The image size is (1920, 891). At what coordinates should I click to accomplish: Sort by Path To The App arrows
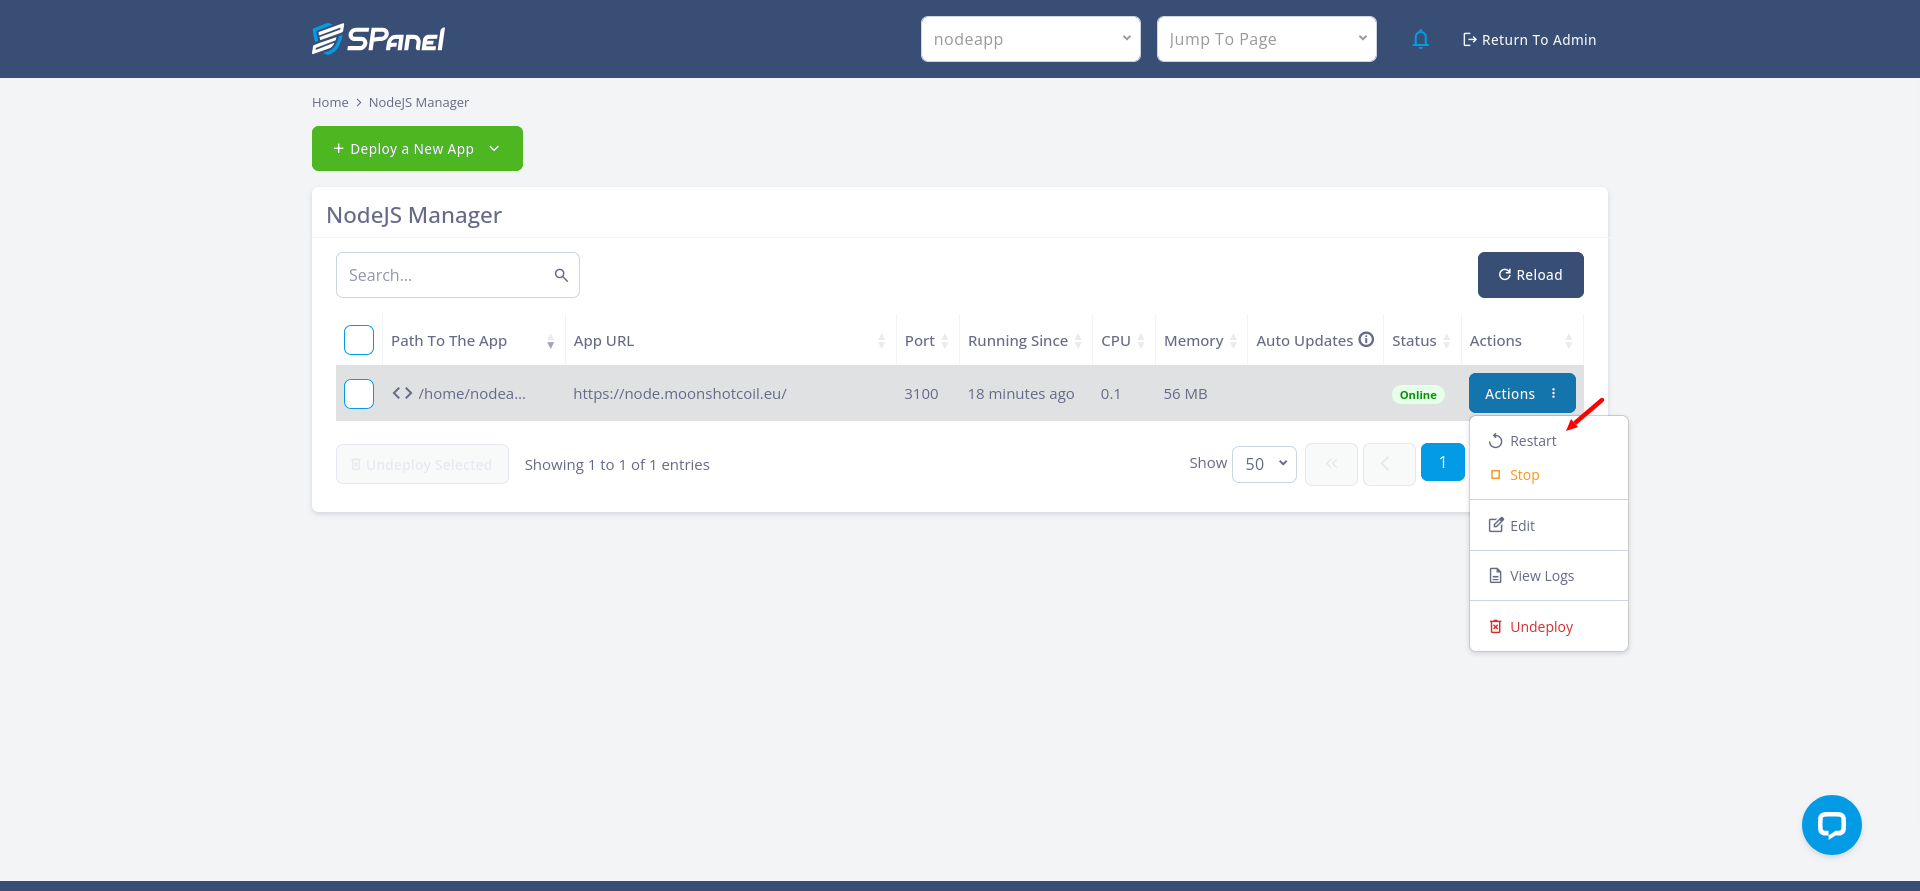pos(550,341)
